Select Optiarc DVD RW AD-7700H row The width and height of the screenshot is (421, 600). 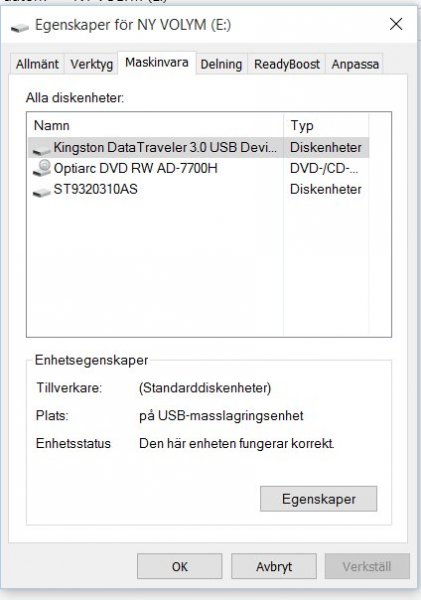198,168
